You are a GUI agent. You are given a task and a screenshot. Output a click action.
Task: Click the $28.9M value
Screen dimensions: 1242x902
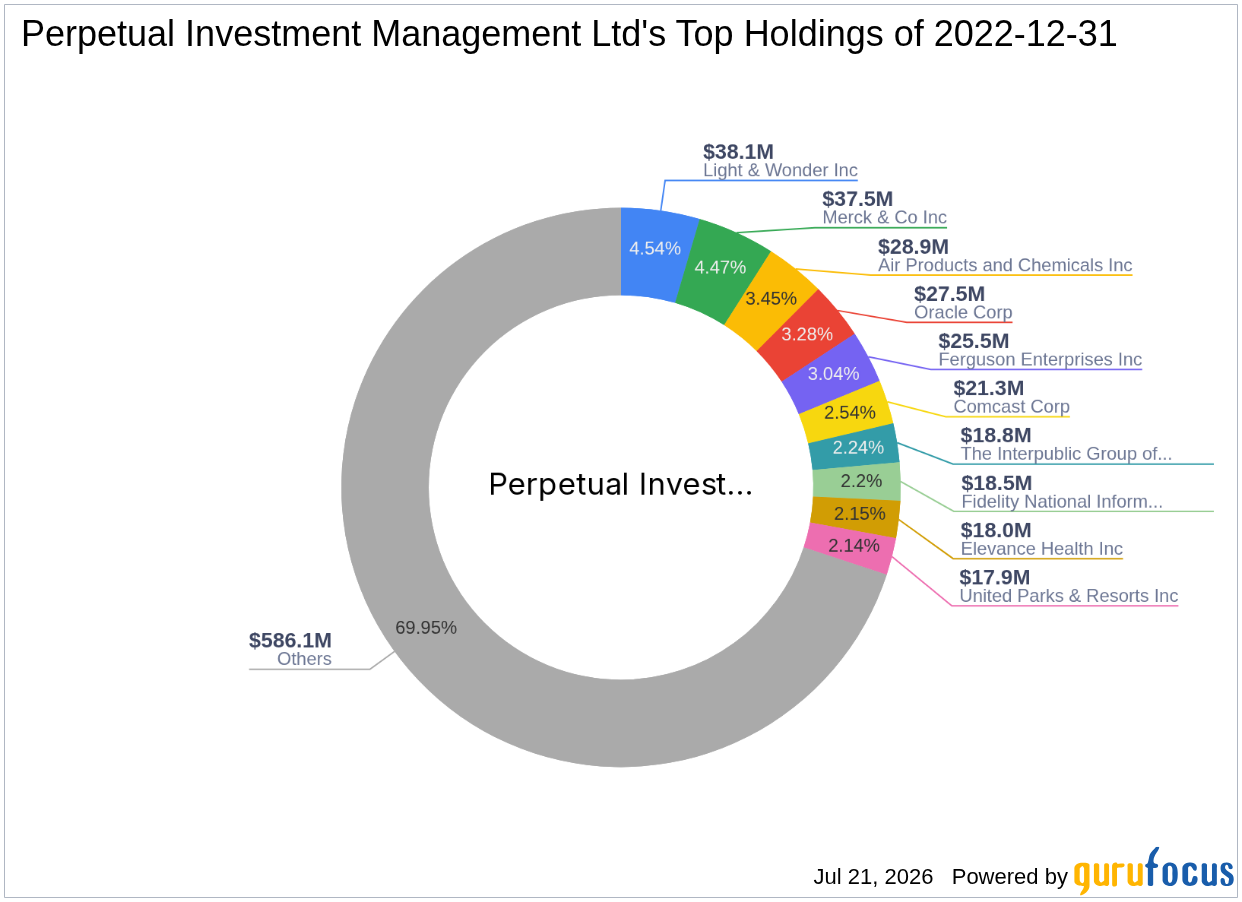click(x=913, y=246)
